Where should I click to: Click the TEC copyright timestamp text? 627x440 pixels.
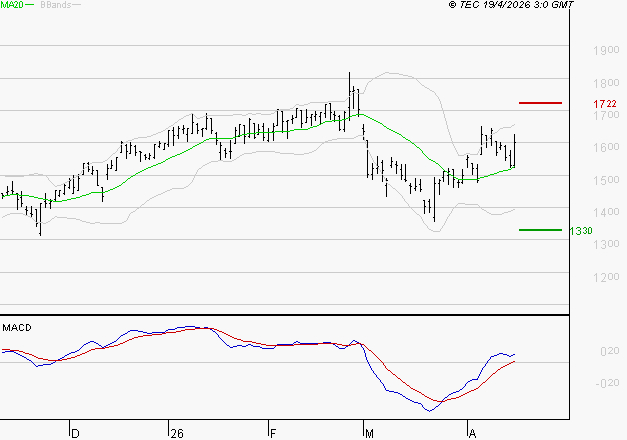coord(511,5)
